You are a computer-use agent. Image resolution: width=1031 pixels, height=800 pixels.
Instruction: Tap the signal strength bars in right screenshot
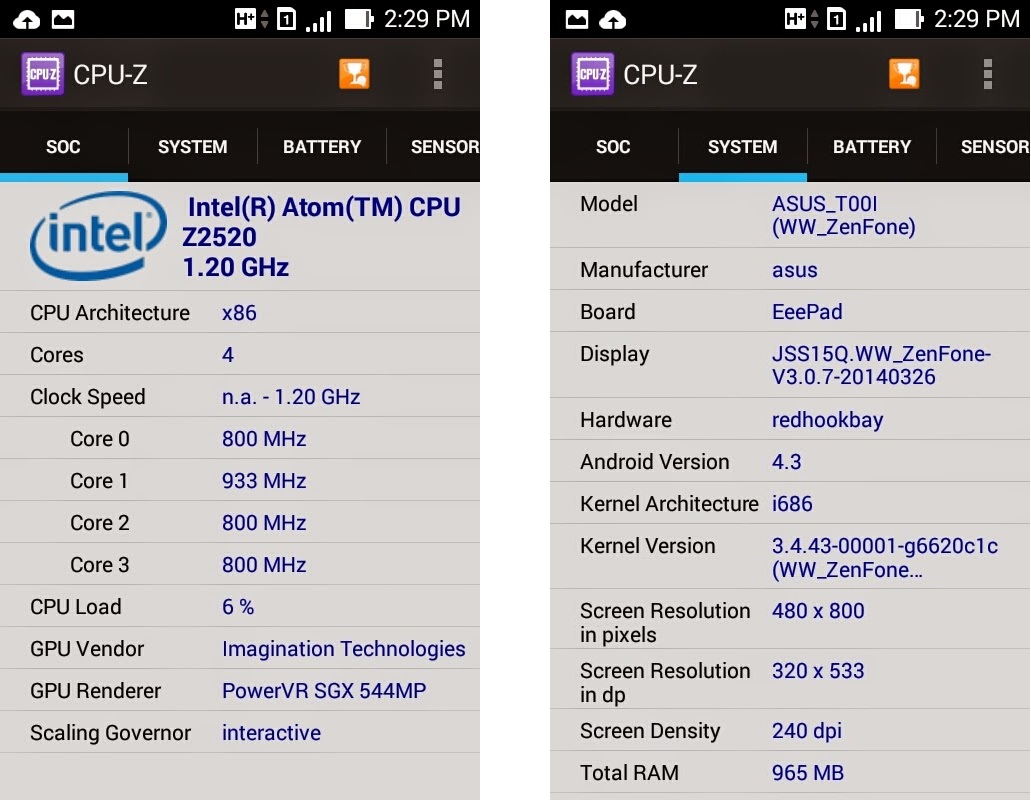pos(869,20)
